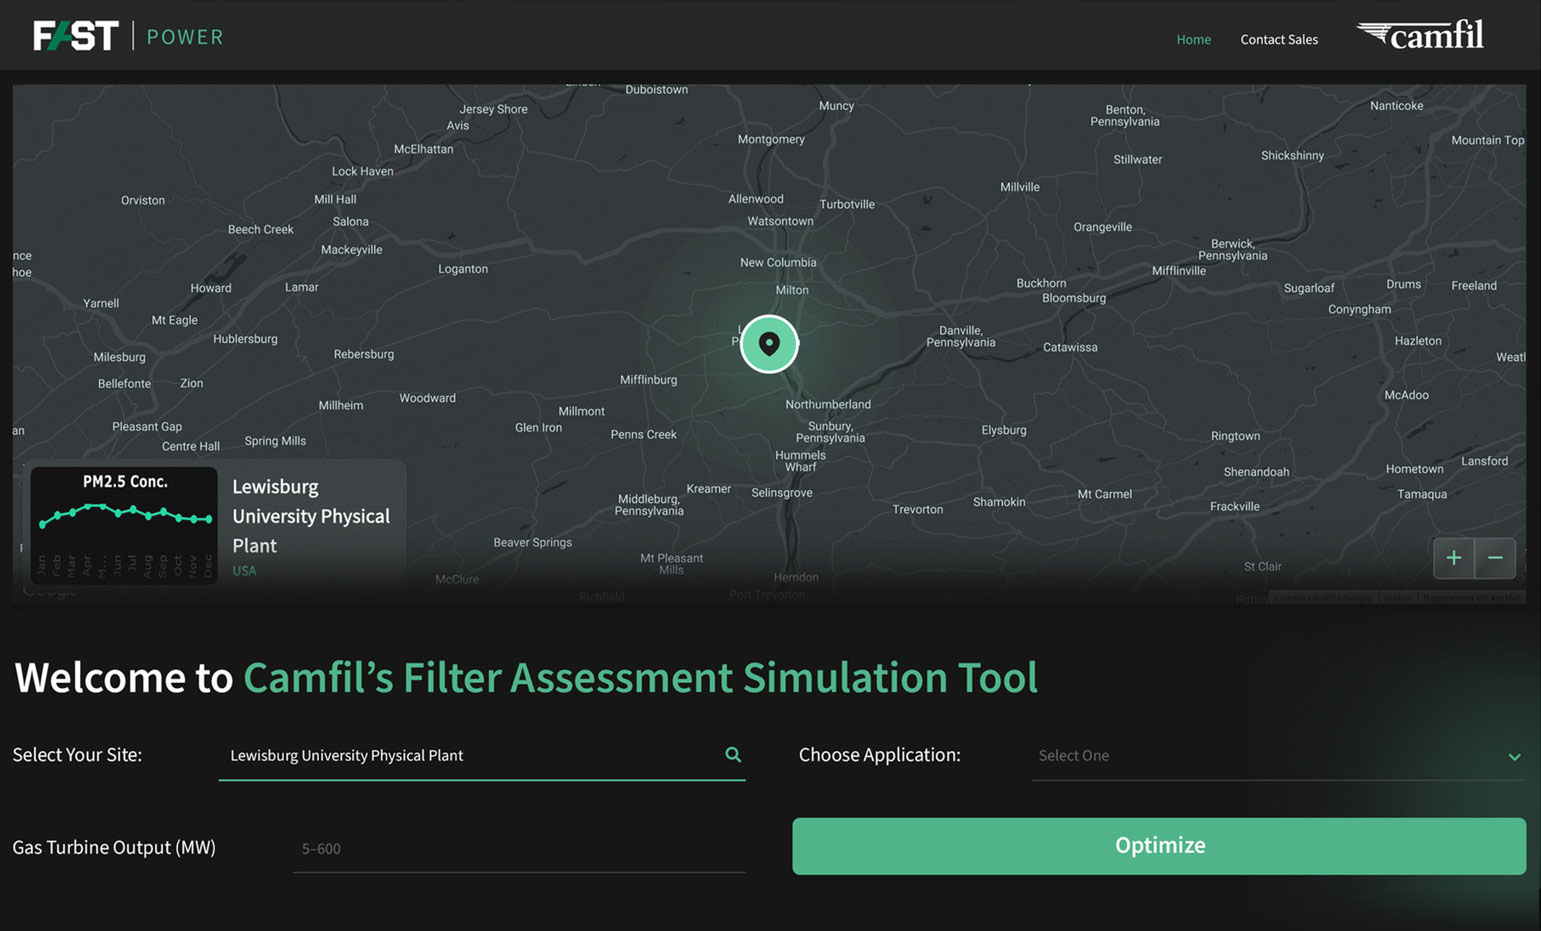Click the chevron arrow beside Select One

click(x=1514, y=757)
